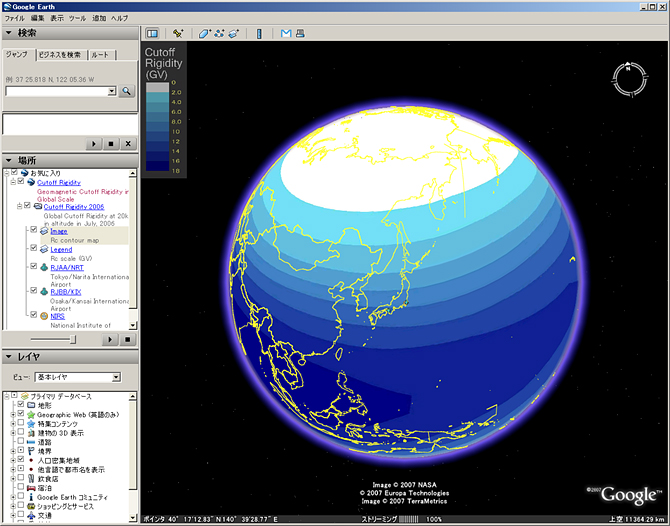Enable the 宿泊 lodging layer checkbox
Image resolution: width=670 pixels, height=526 pixels.
tap(21, 487)
